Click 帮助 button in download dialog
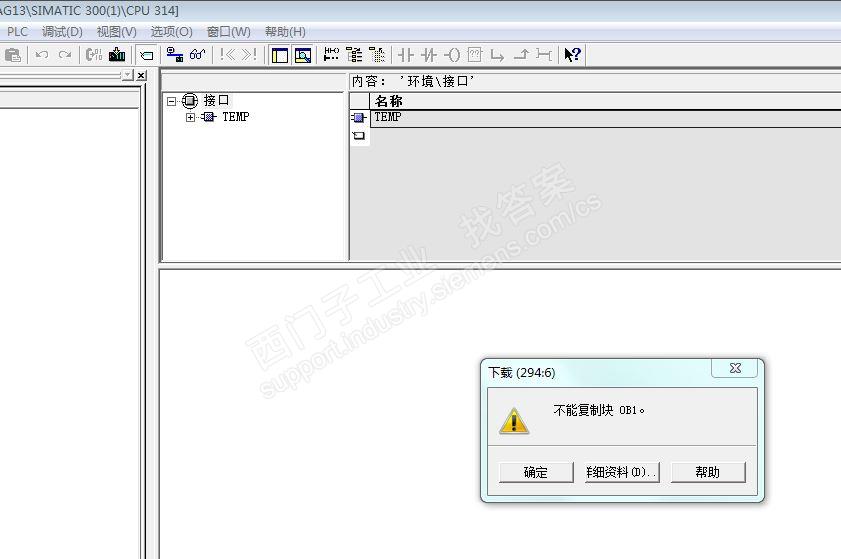Image resolution: width=841 pixels, height=559 pixels. 708,472
